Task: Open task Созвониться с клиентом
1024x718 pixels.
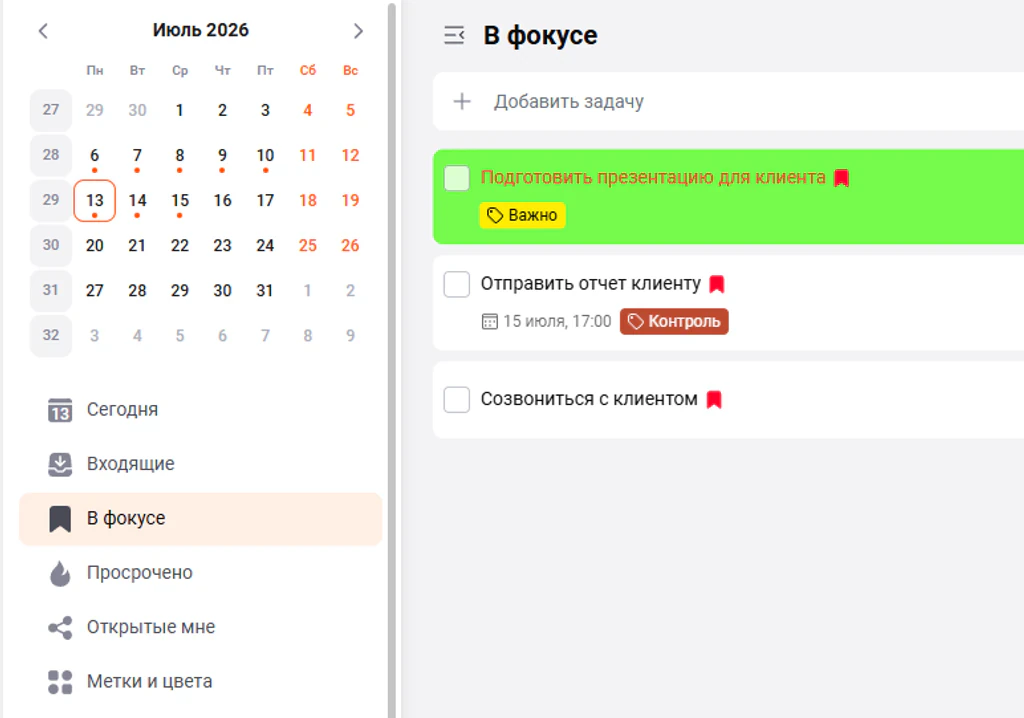Action: 589,399
